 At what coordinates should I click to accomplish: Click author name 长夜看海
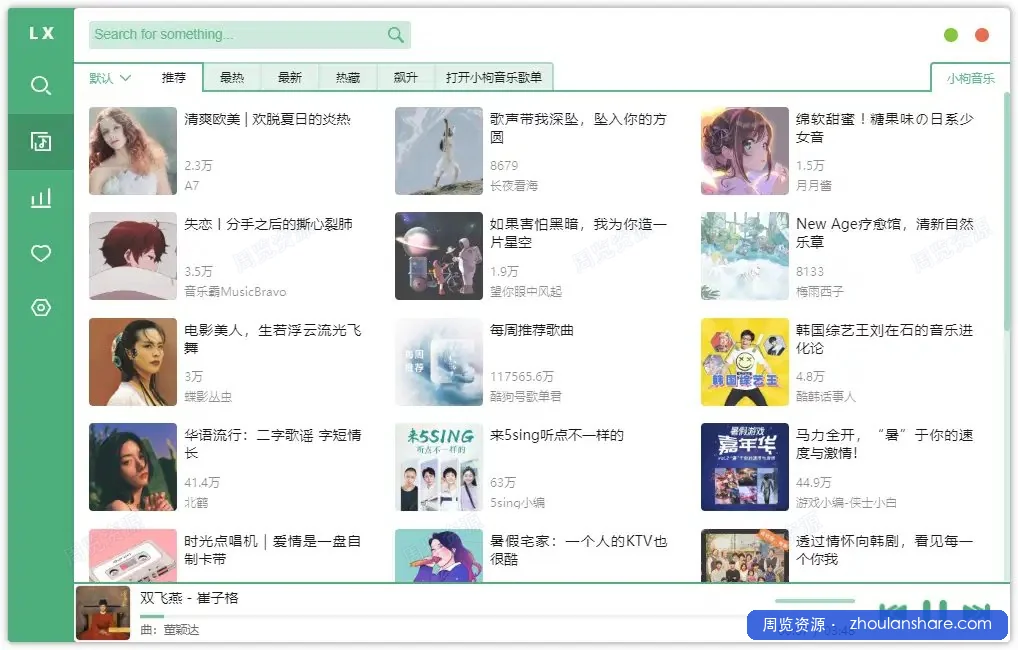click(514, 186)
